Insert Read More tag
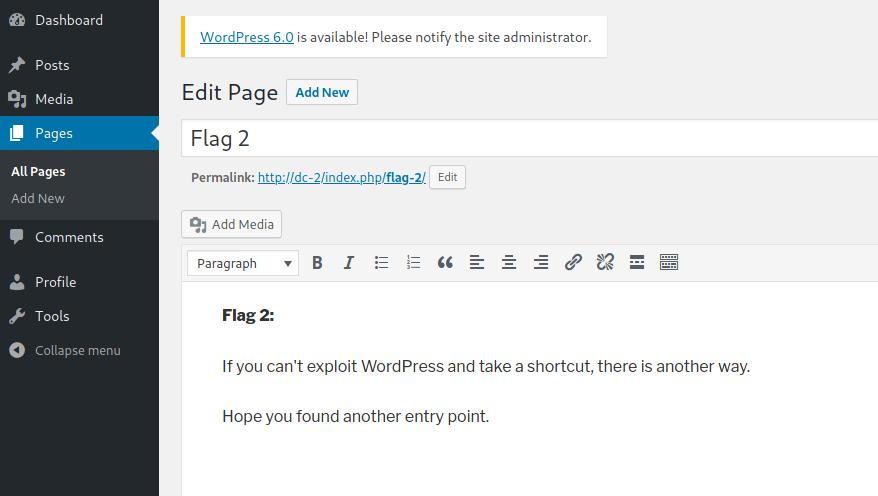Image resolution: width=878 pixels, height=496 pixels. pos(637,263)
